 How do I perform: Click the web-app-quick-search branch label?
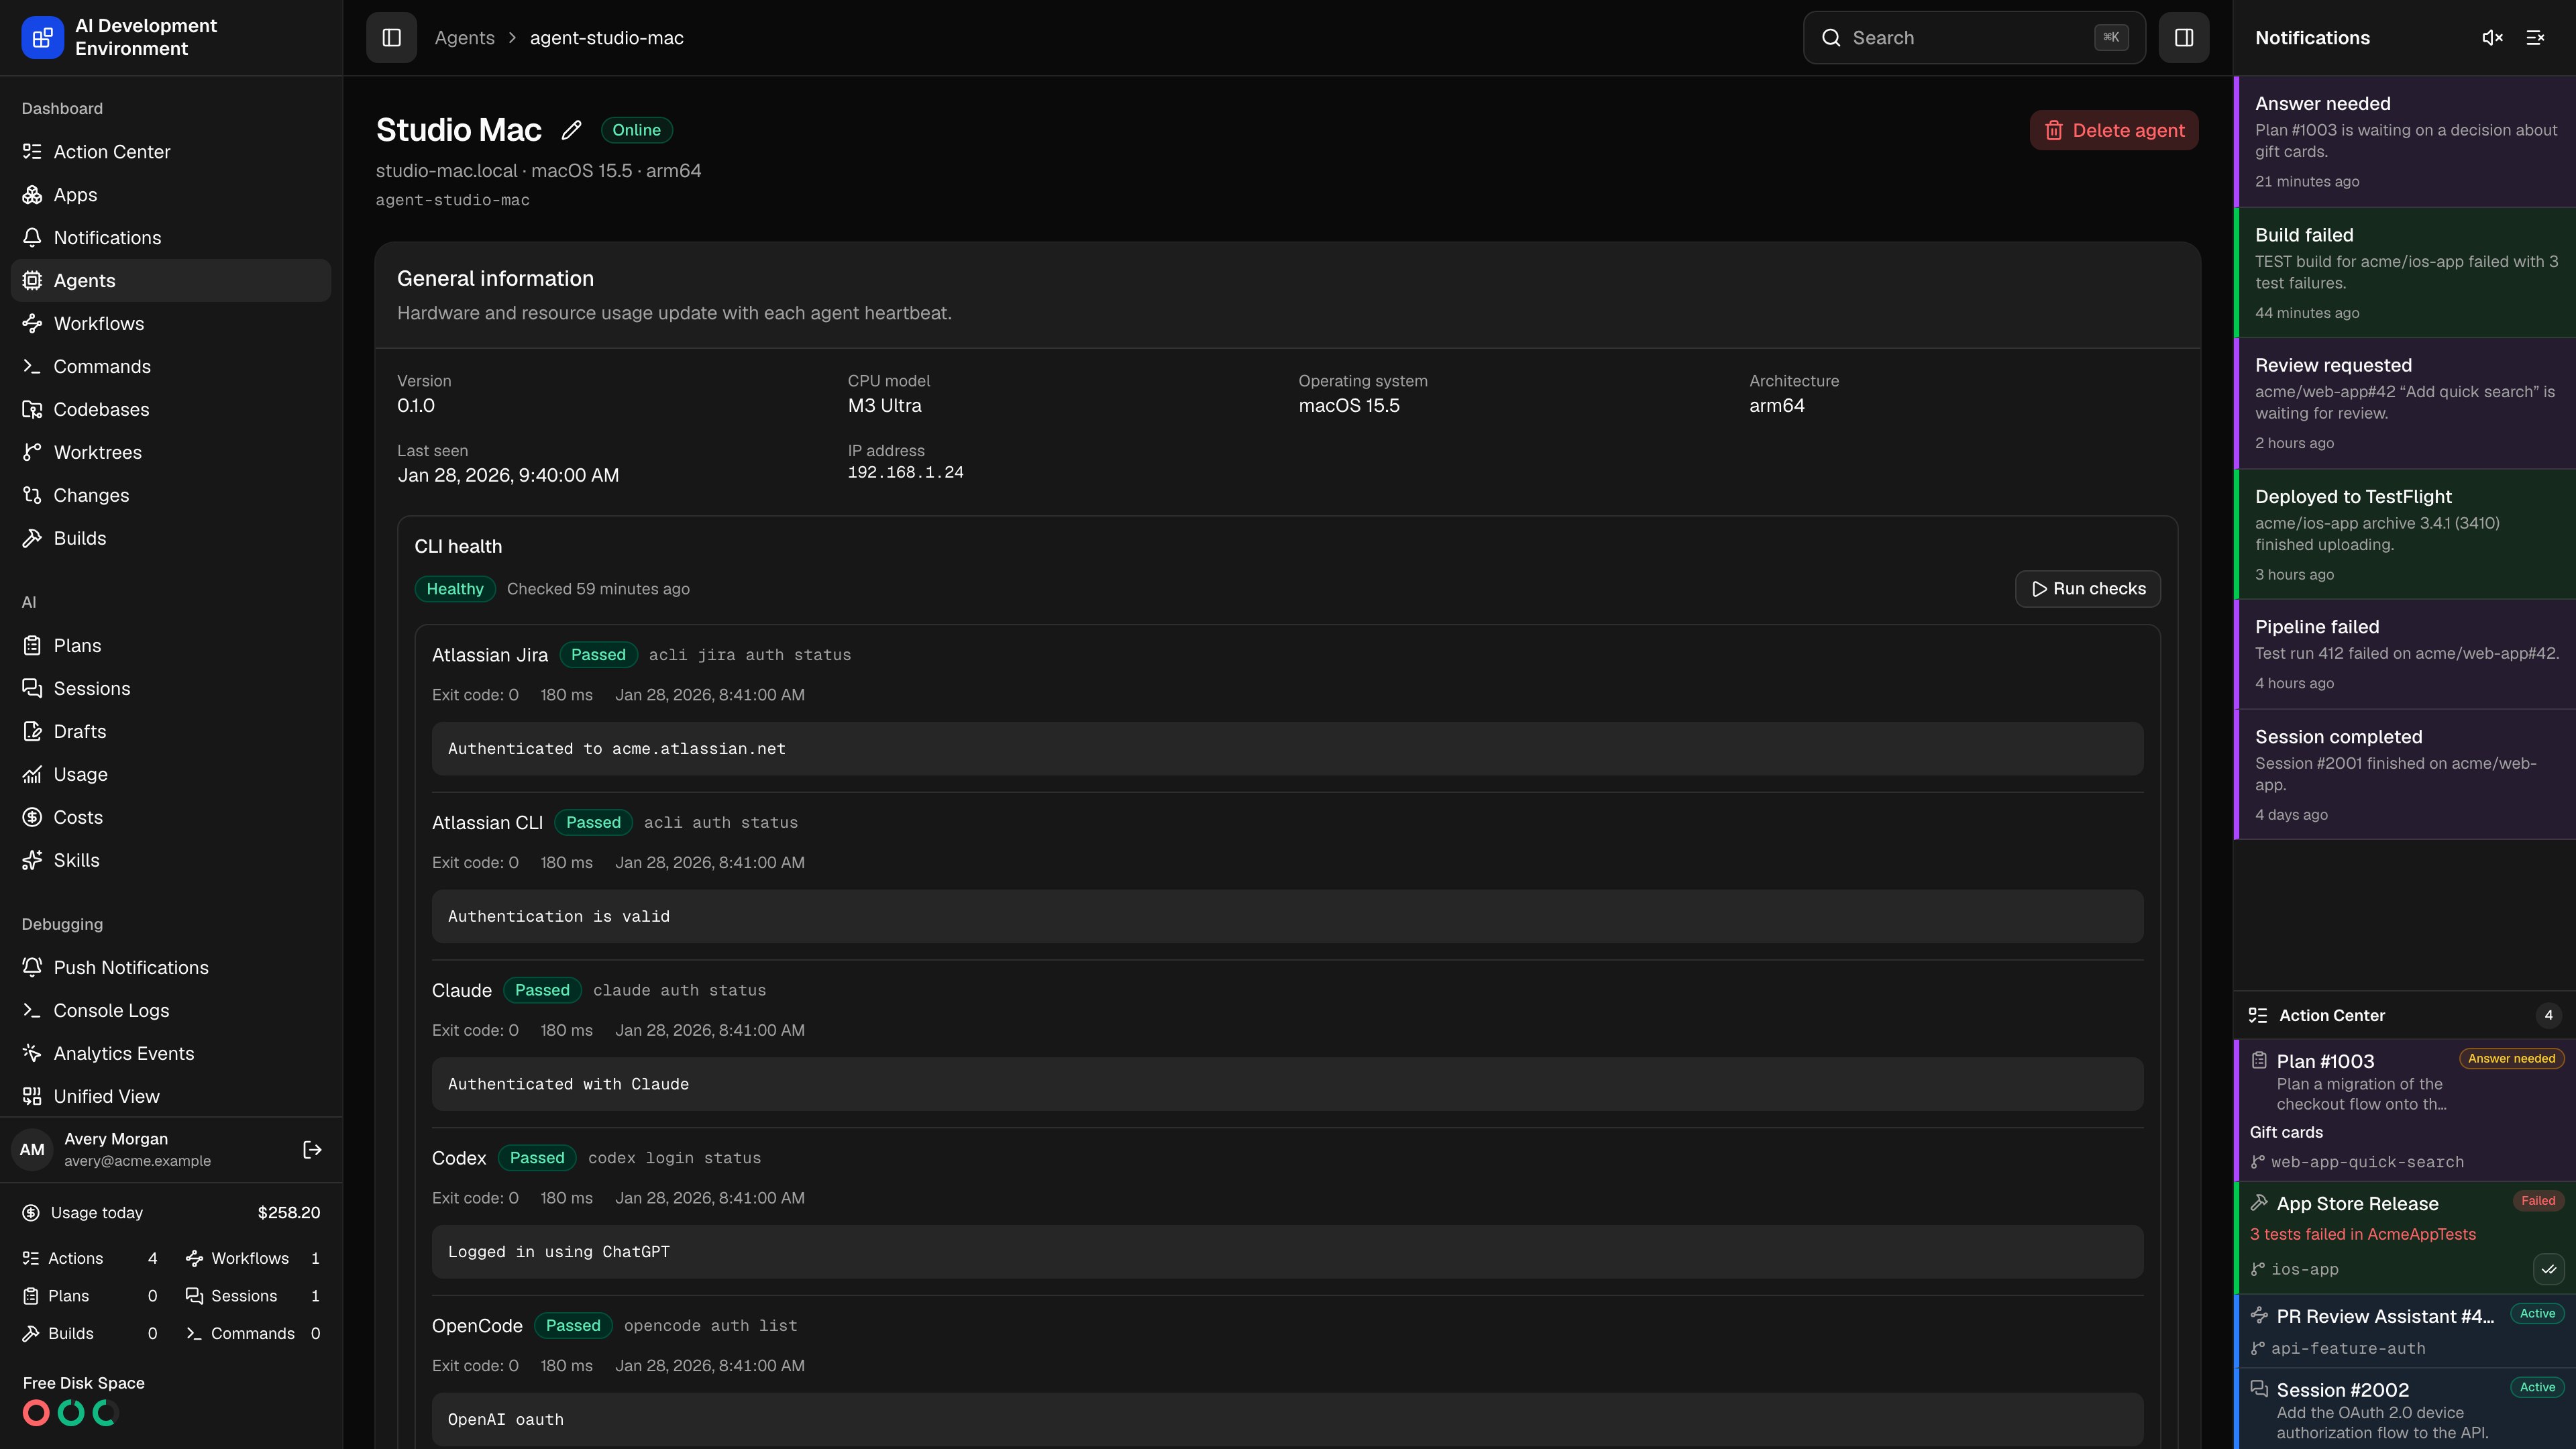click(x=2367, y=1163)
